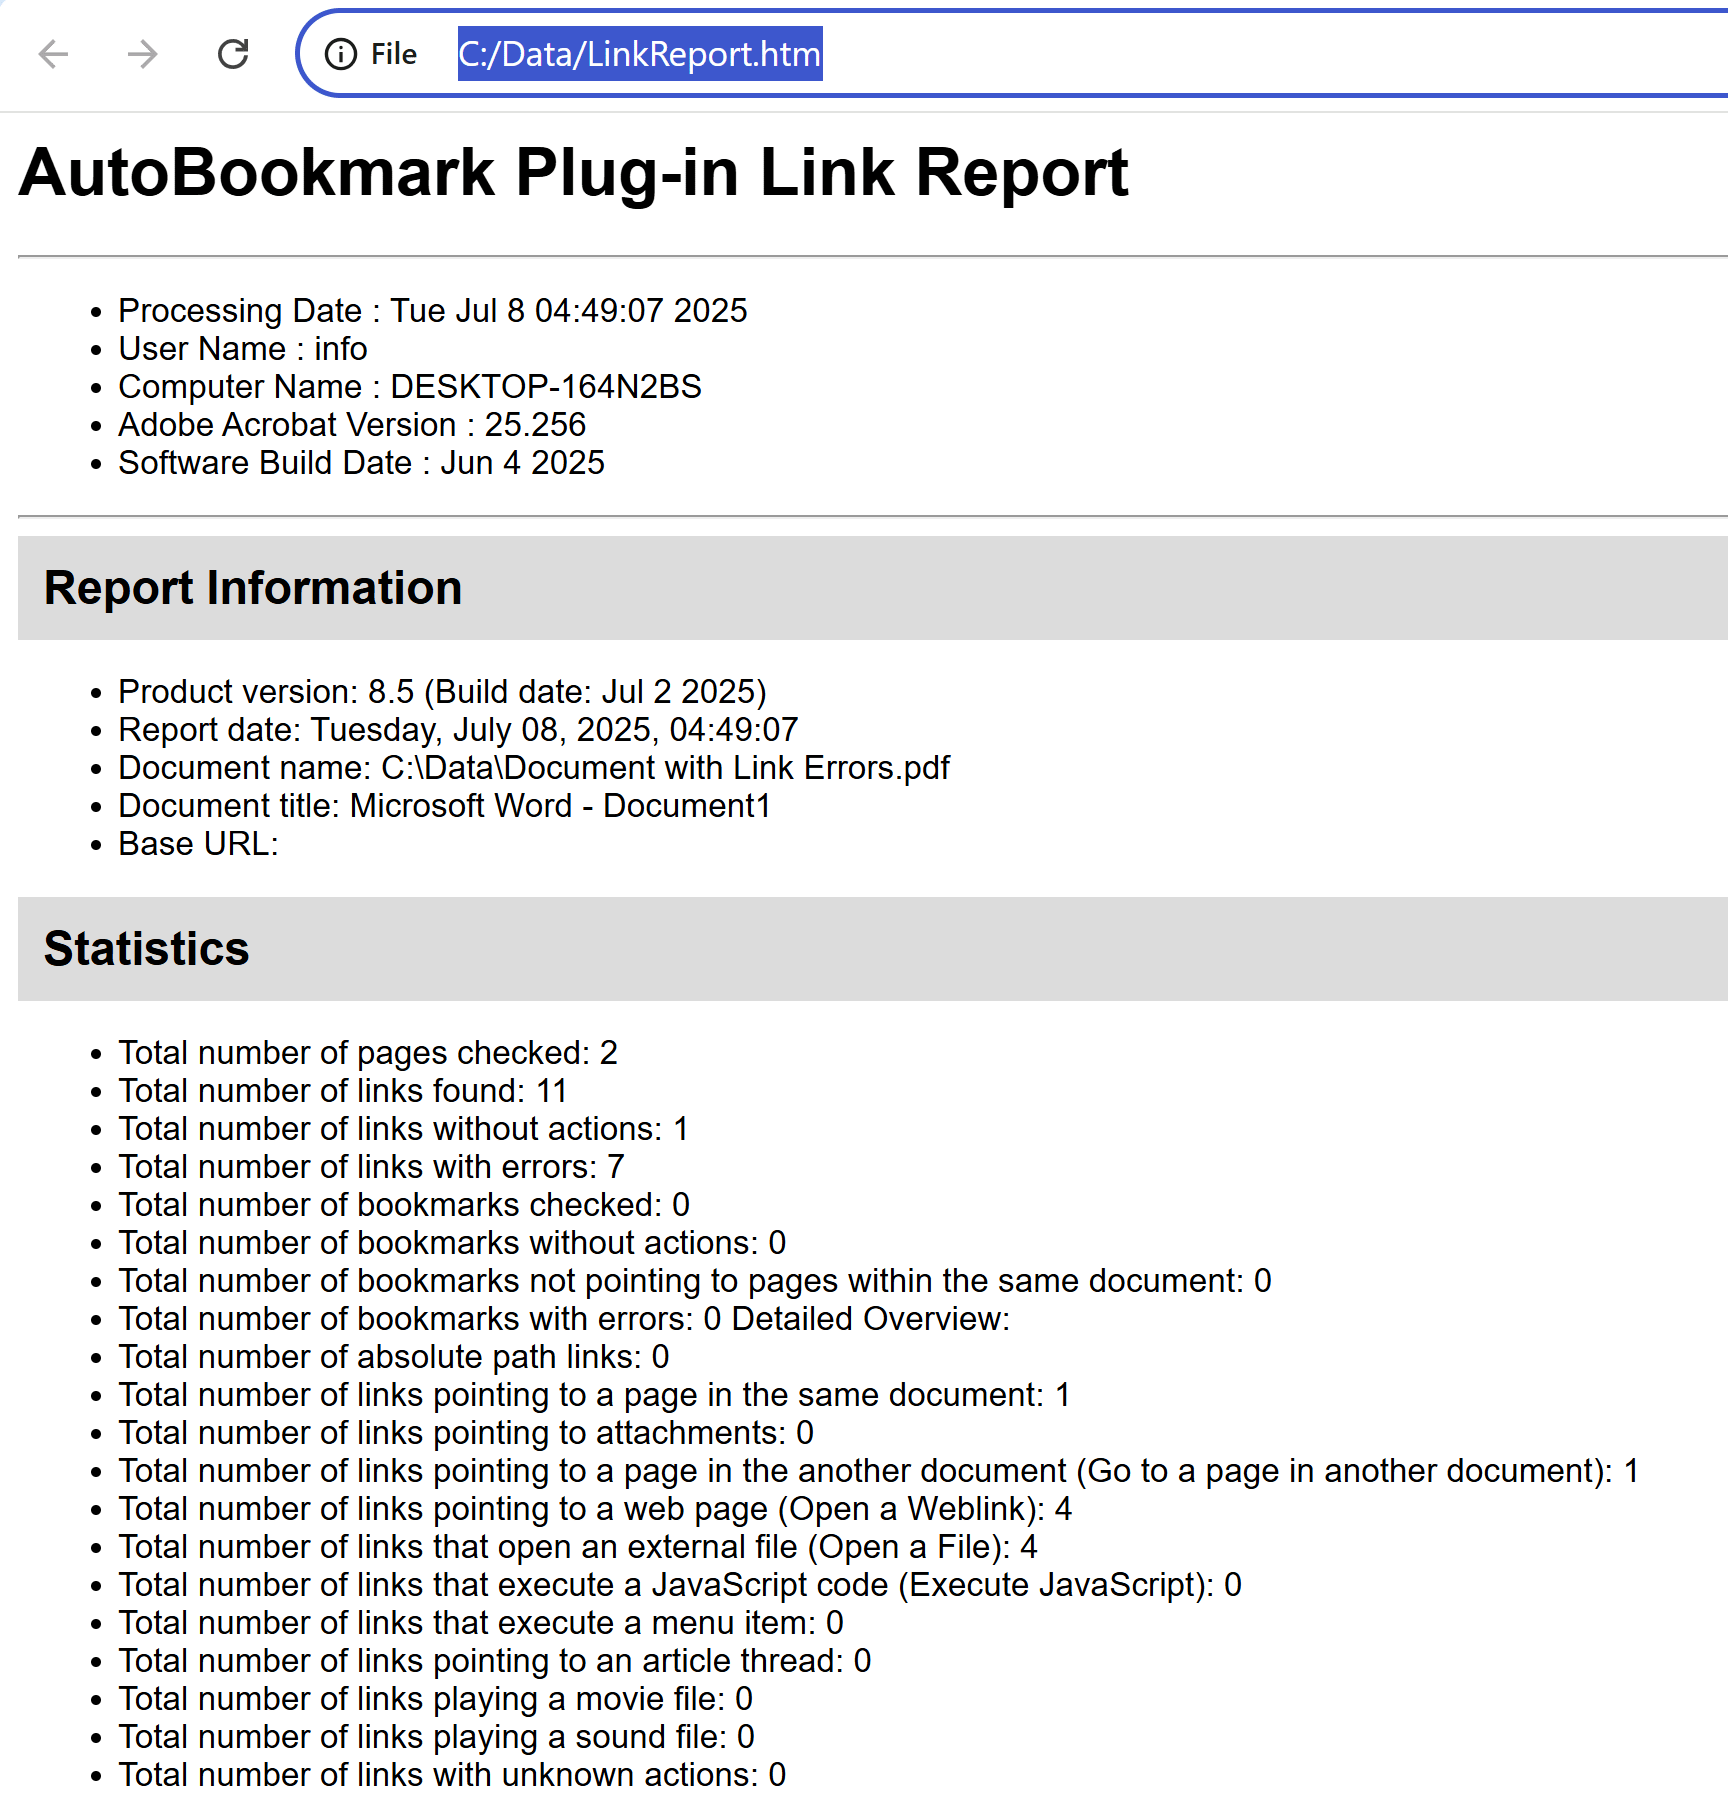This screenshot has width=1728, height=1804.
Task: Open the File site info icon
Action: coord(341,54)
